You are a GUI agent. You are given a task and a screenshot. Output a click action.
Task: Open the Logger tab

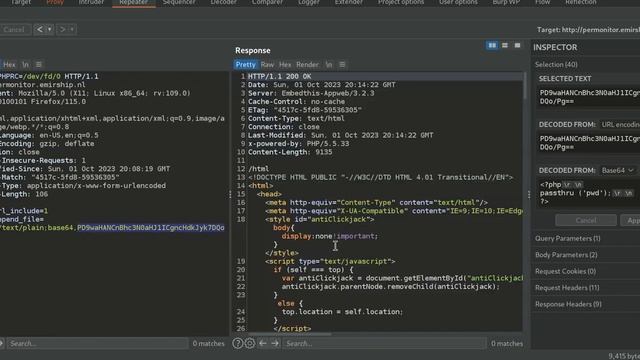pos(309,2)
